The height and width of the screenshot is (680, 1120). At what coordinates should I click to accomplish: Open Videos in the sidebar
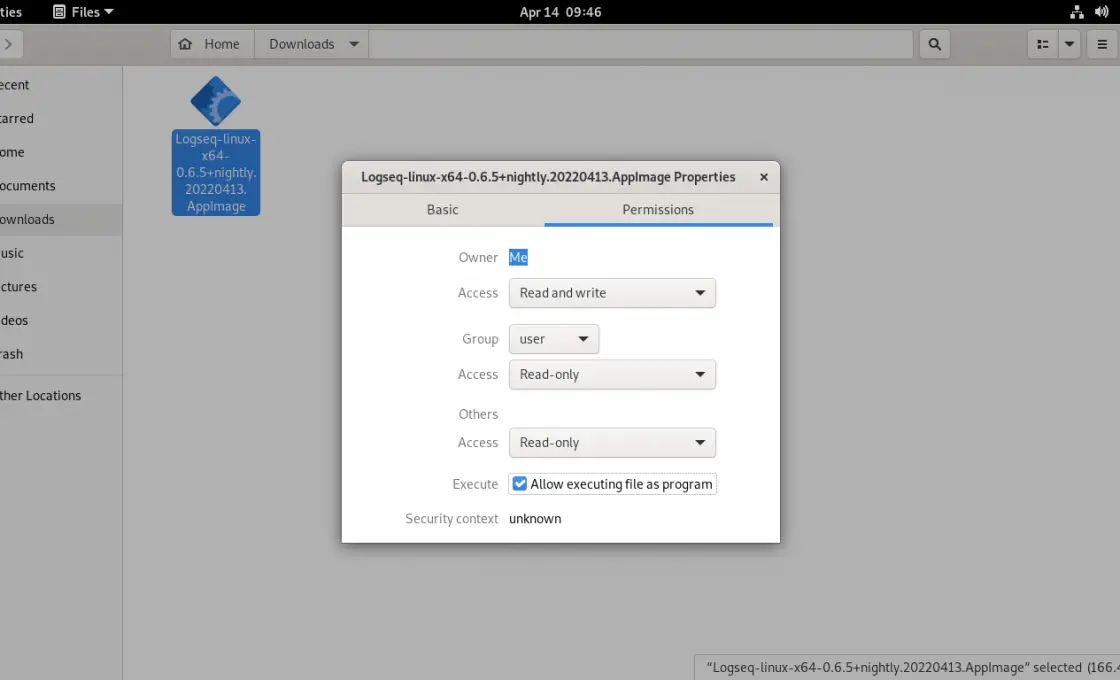coord(61,320)
